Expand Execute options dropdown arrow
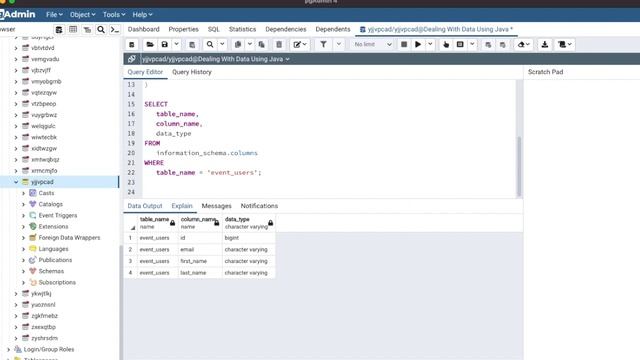This screenshot has height=360, width=640. click(x=430, y=44)
